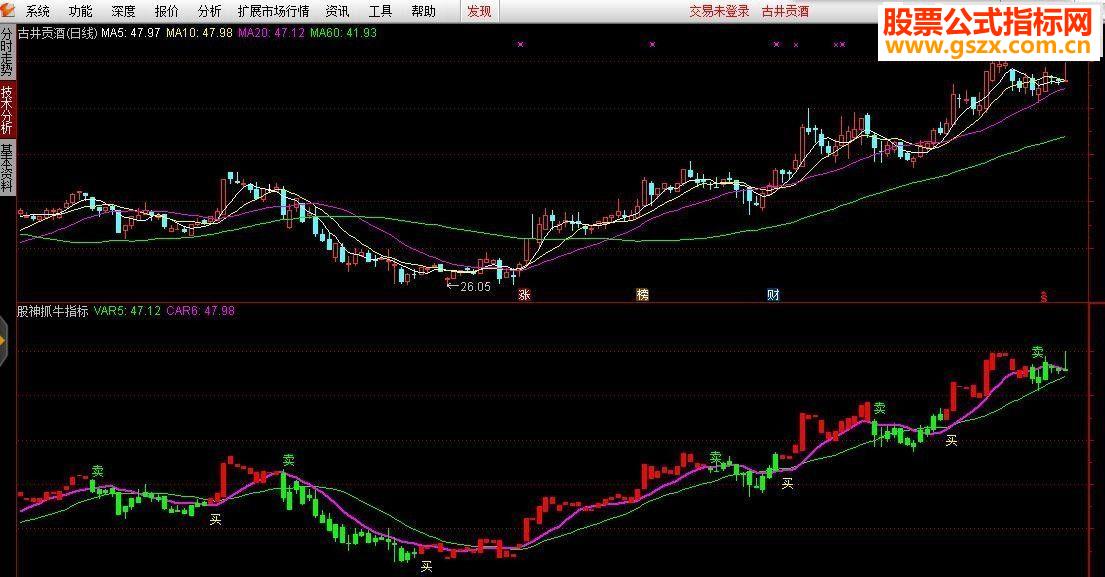1105x577 pixels.
Task: Click MA60: 41.93 indicator label
Action: [x=343, y=32]
